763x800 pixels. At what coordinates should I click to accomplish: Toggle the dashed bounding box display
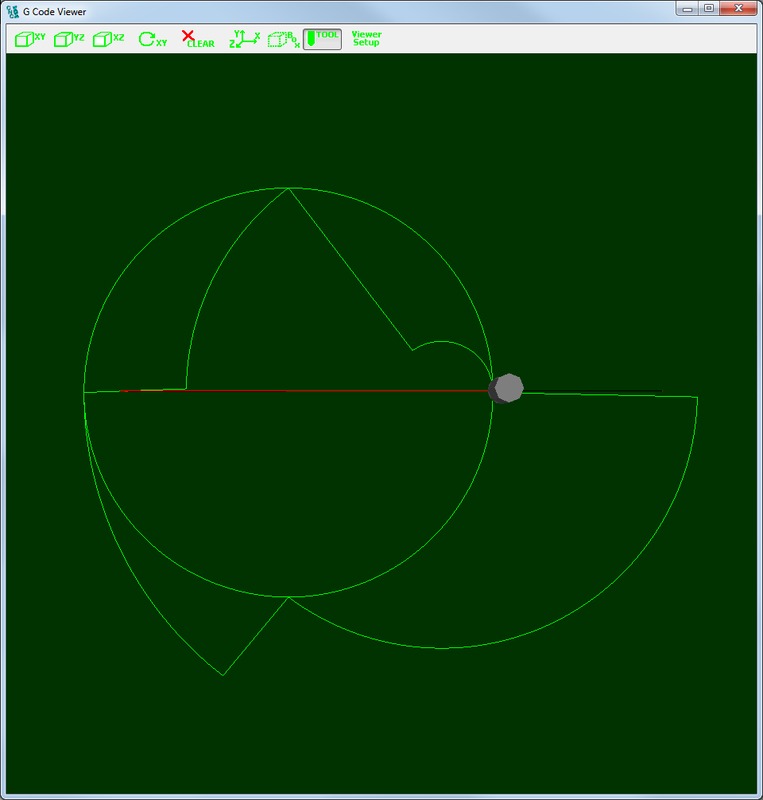[x=283, y=39]
